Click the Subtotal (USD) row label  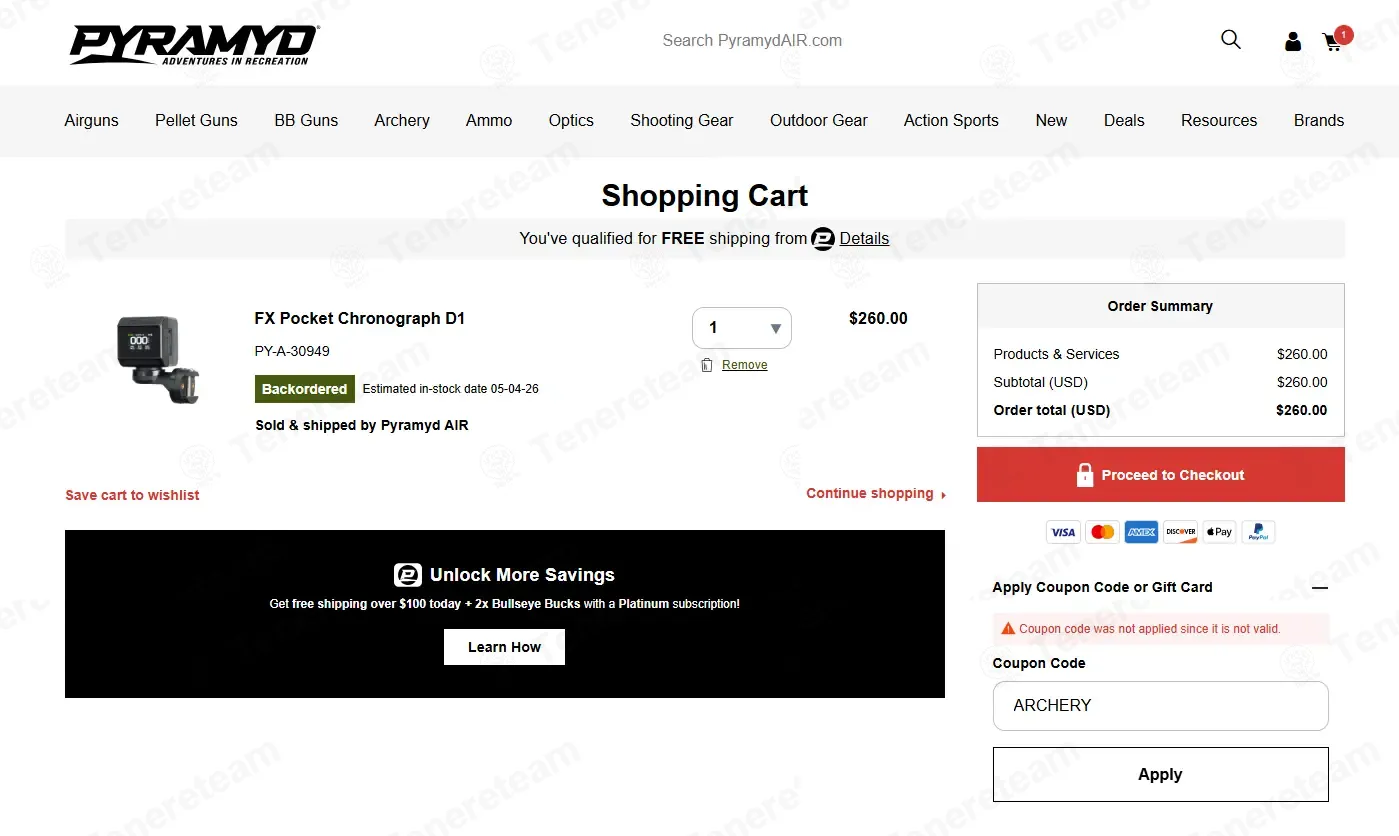(x=1040, y=383)
